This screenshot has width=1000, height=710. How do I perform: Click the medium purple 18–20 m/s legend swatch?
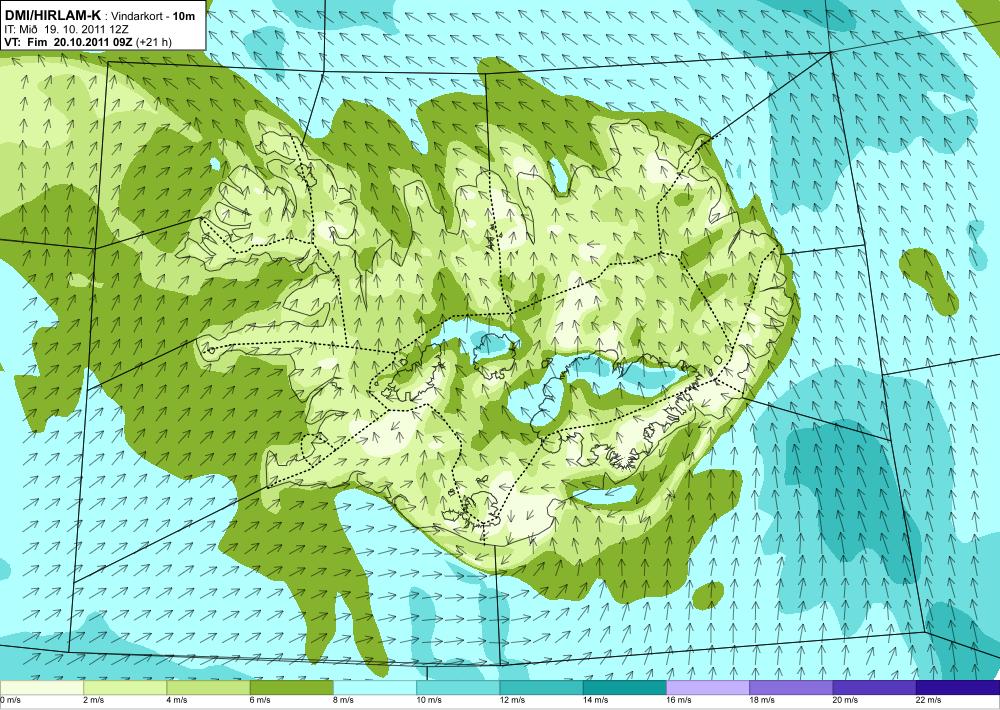(x=791, y=688)
